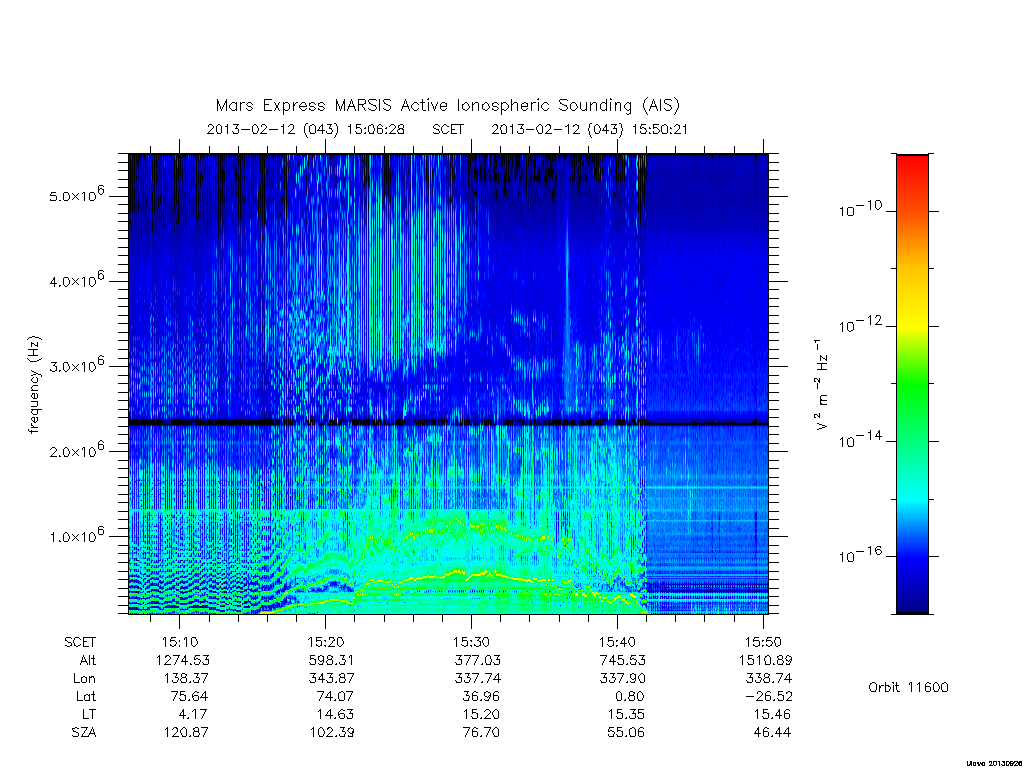The width and height of the screenshot is (1024, 768).
Task: Click the black horizontal band near 2.3 MHz
Action: tap(448, 423)
